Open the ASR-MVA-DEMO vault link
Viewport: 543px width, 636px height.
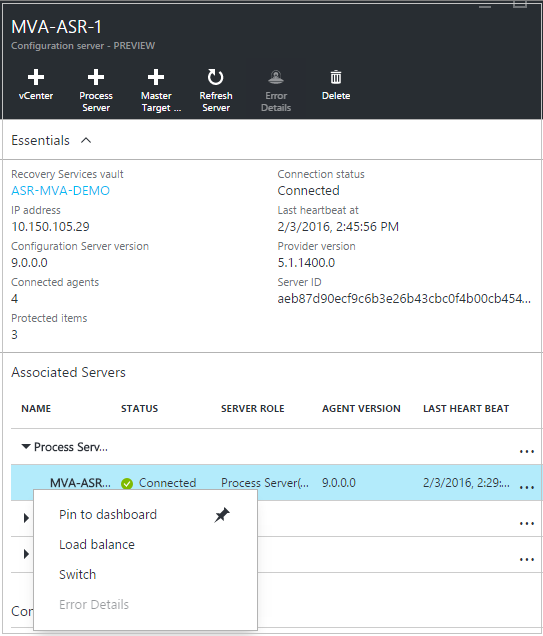click(60, 191)
